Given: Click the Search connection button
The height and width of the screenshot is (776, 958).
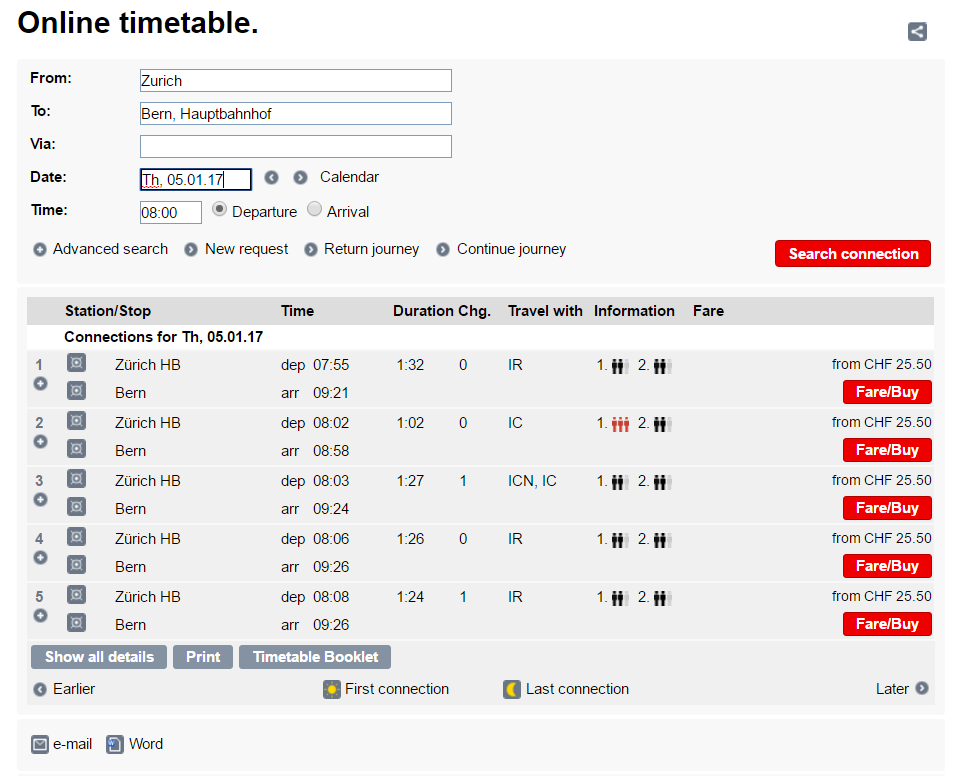Looking at the screenshot, I should [x=853, y=254].
